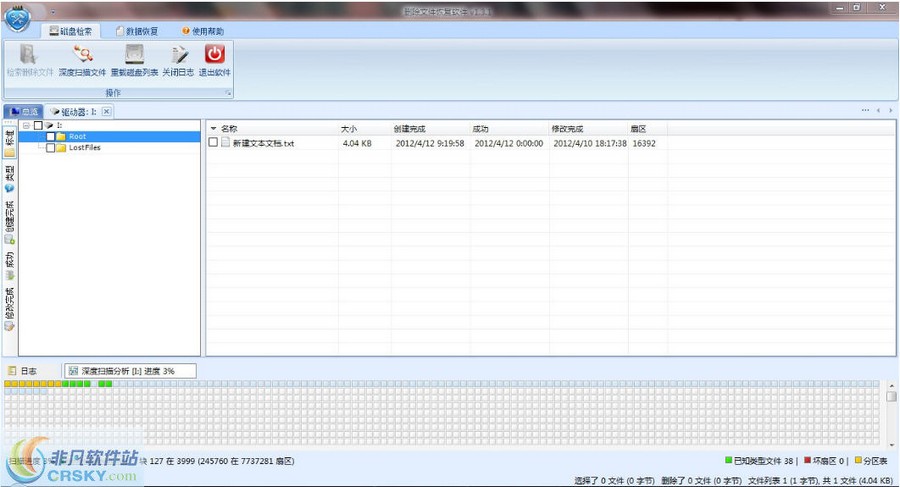Open 使用帮助 ribbon tab
900x487 pixels.
[x=203, y=31]
